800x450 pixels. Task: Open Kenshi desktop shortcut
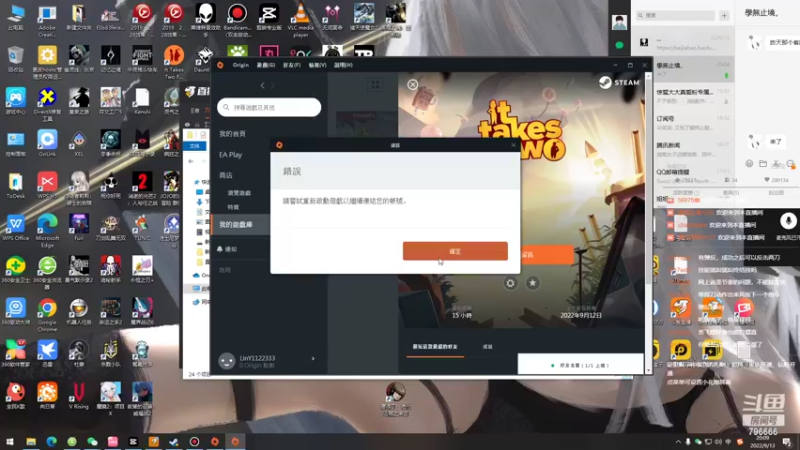(x=142, y=102)
